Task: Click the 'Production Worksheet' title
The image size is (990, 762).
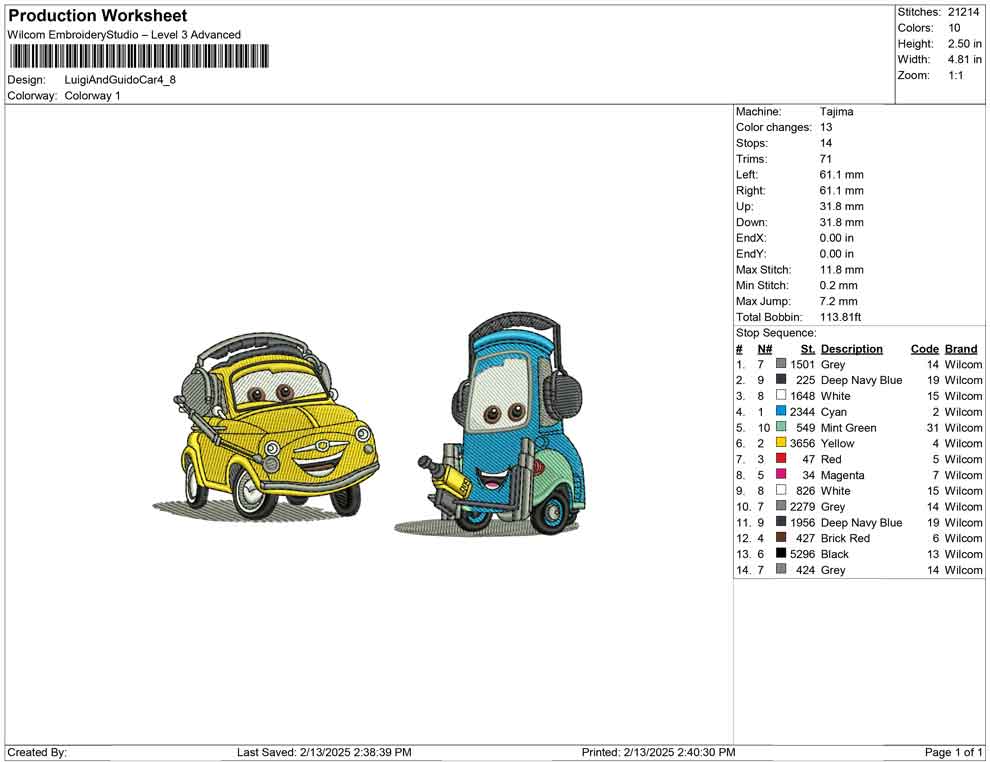Action: pyautogui.click(x=98, y=15)
